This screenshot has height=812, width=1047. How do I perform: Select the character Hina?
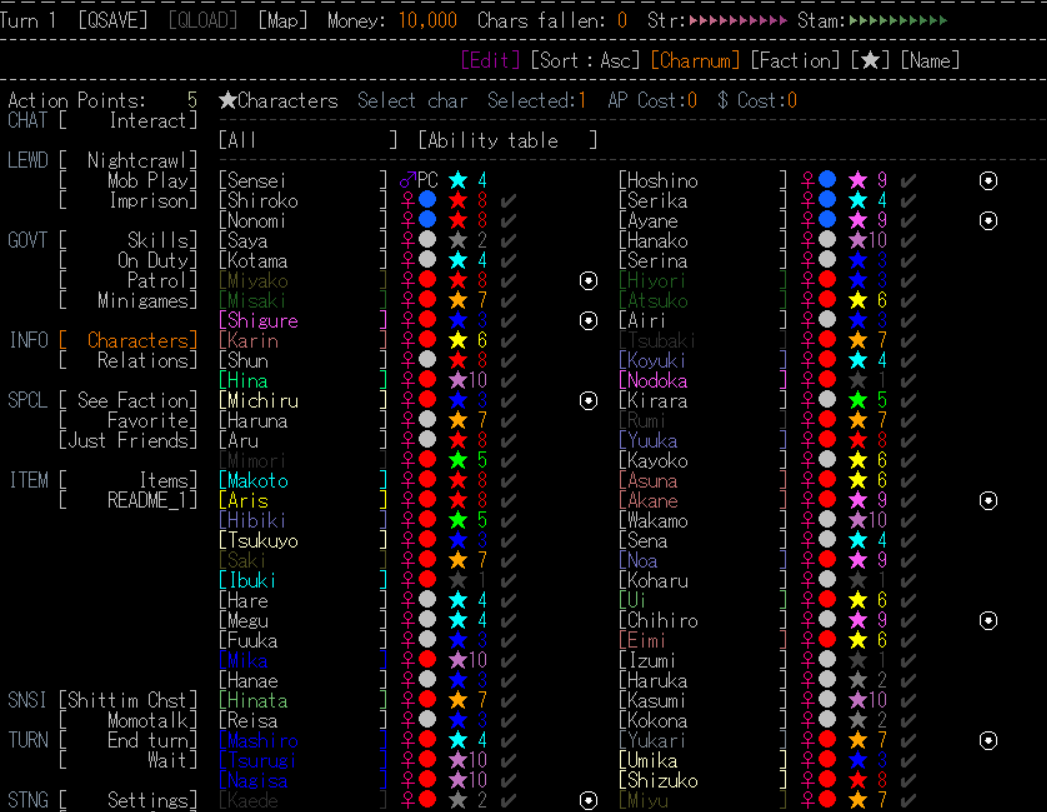pyautogui.click(x=303, y=381)
